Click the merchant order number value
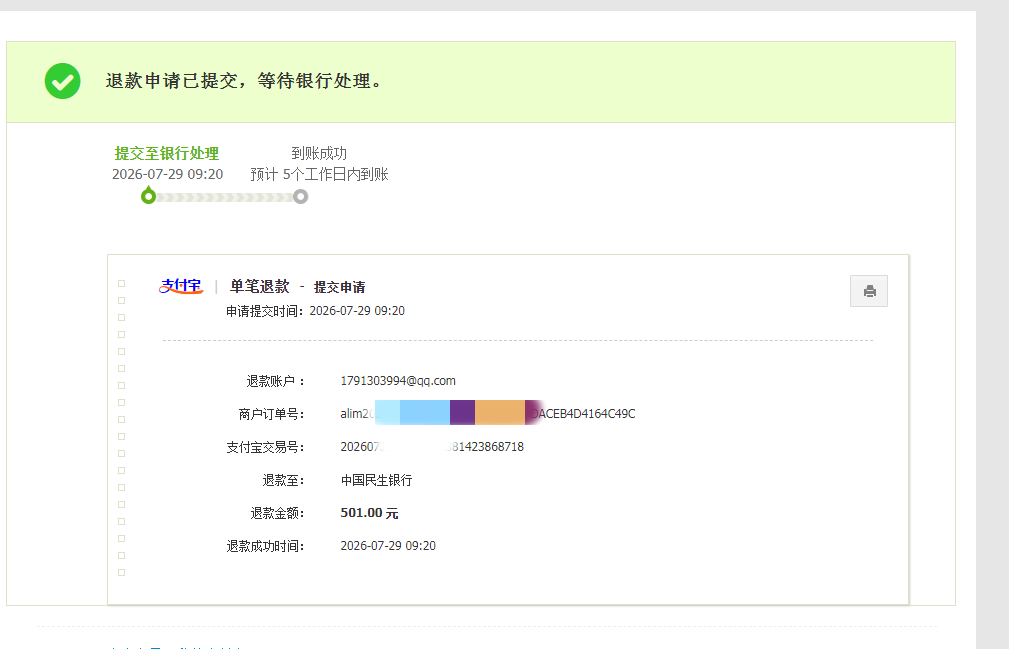 488,414
